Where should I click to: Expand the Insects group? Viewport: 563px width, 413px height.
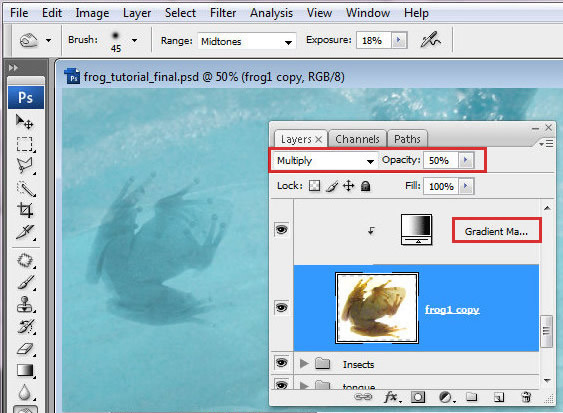tap(304, 363)
